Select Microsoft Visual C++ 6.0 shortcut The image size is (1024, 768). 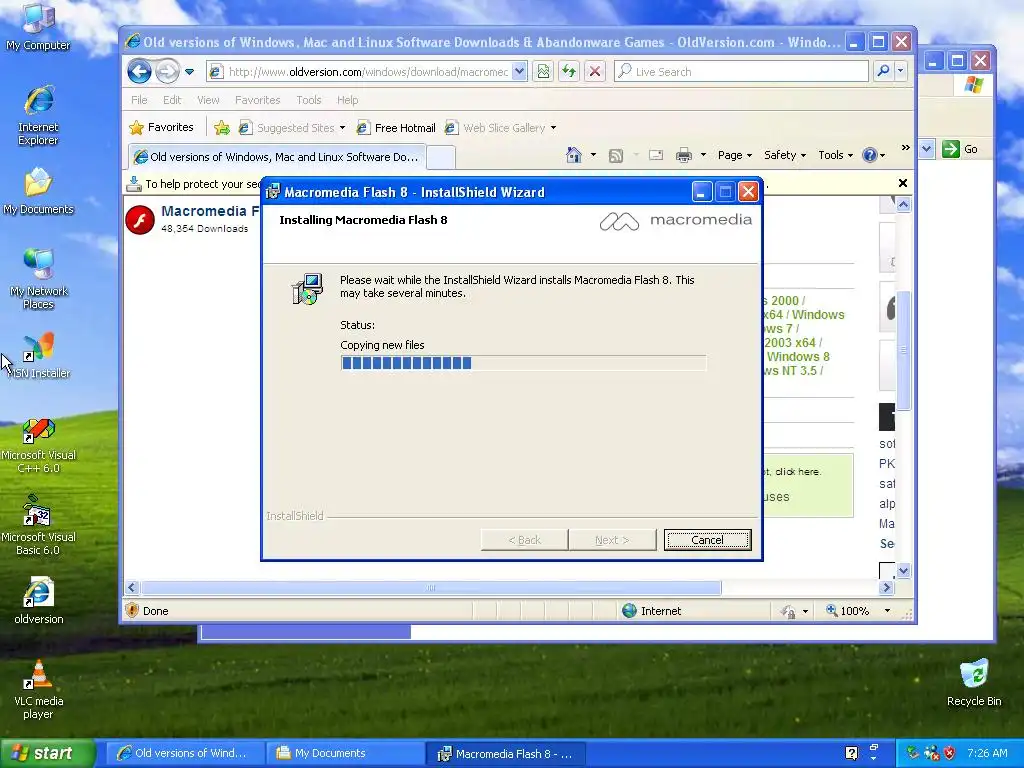[x=38, y=446]
